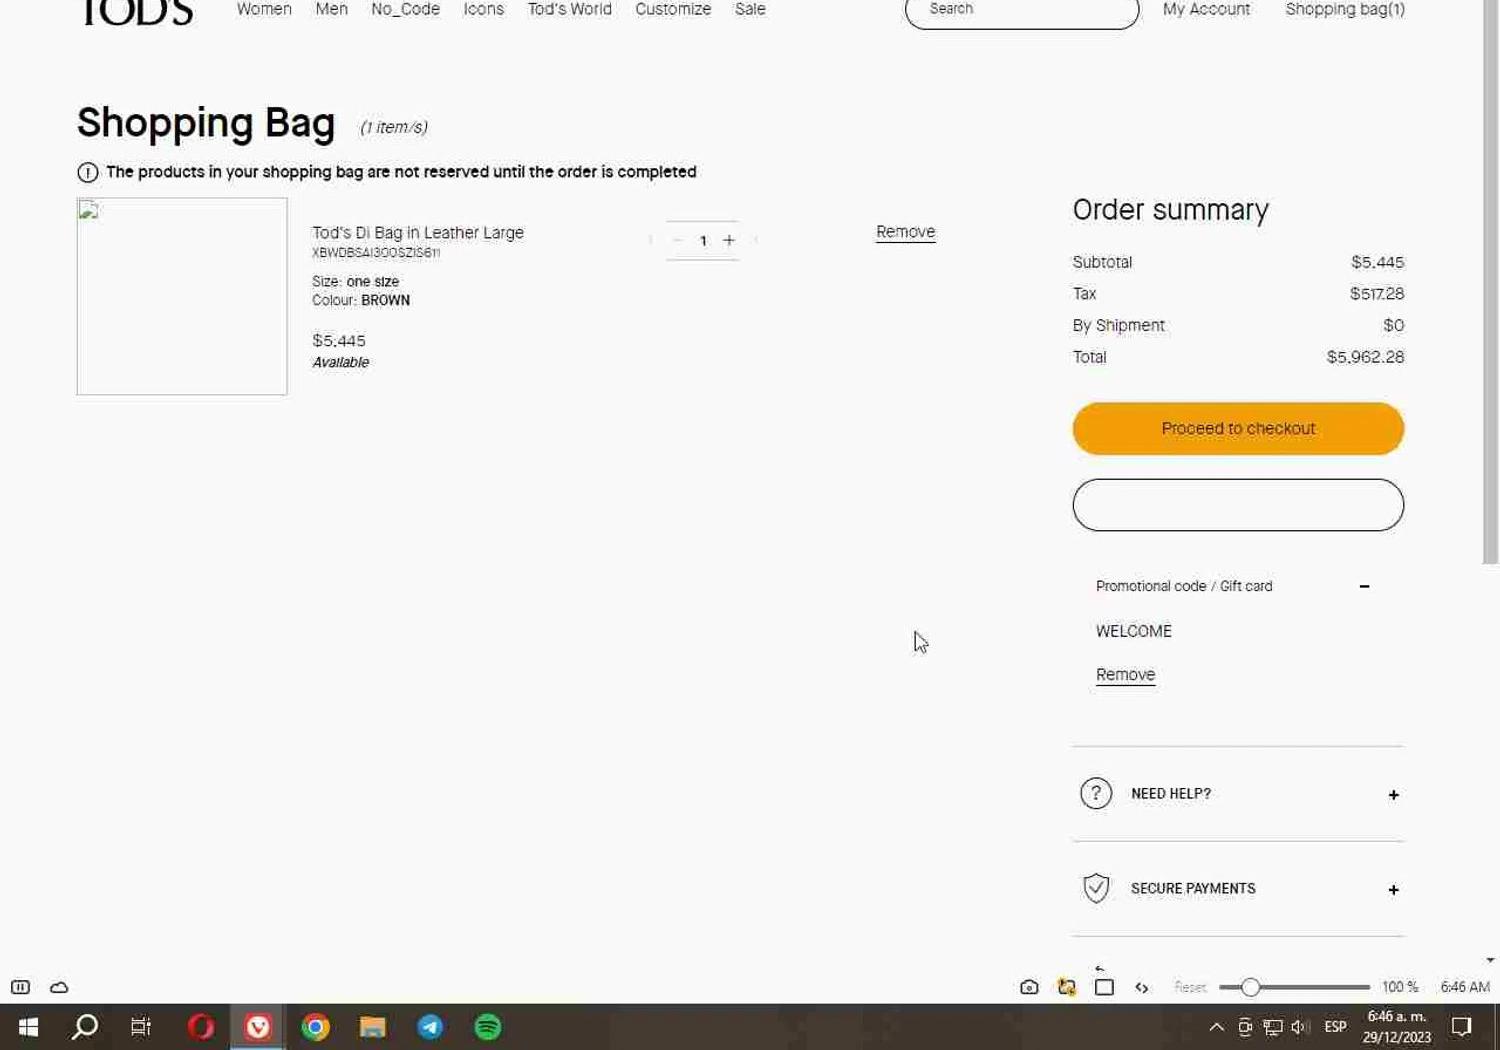Open Windows taskbar search
Viewport: 1500px width, 1050px height.
(85, 1027)
